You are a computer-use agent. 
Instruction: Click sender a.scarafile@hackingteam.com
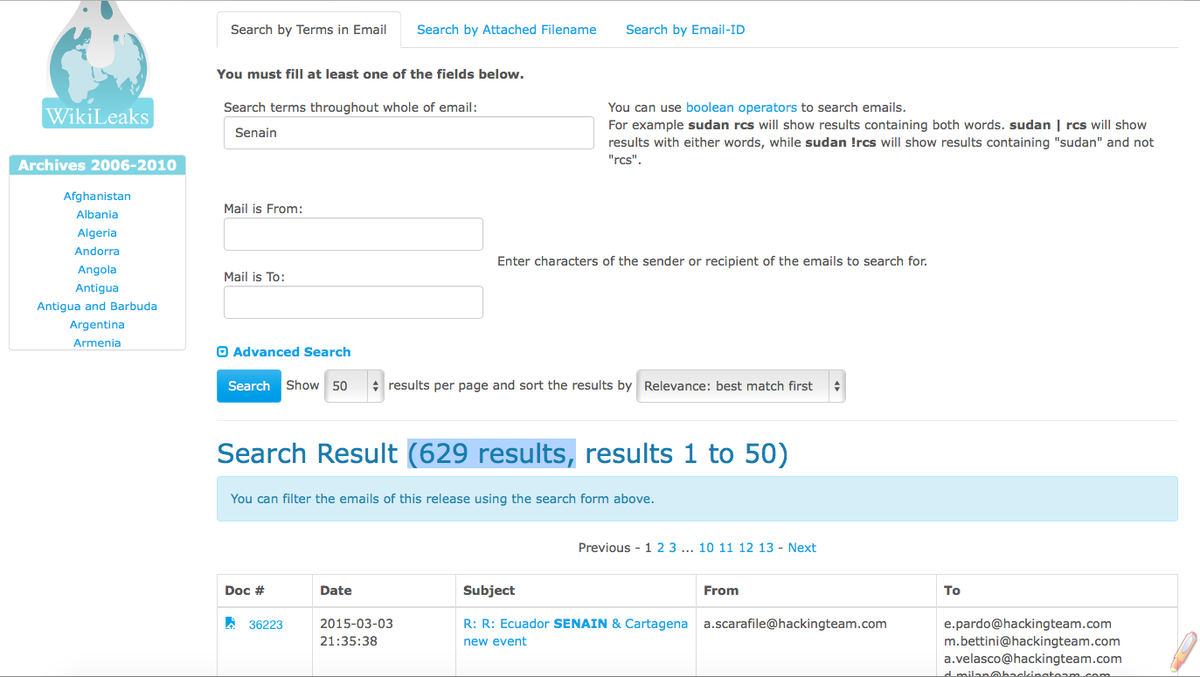pyautogui.click(x=795, y=624)
